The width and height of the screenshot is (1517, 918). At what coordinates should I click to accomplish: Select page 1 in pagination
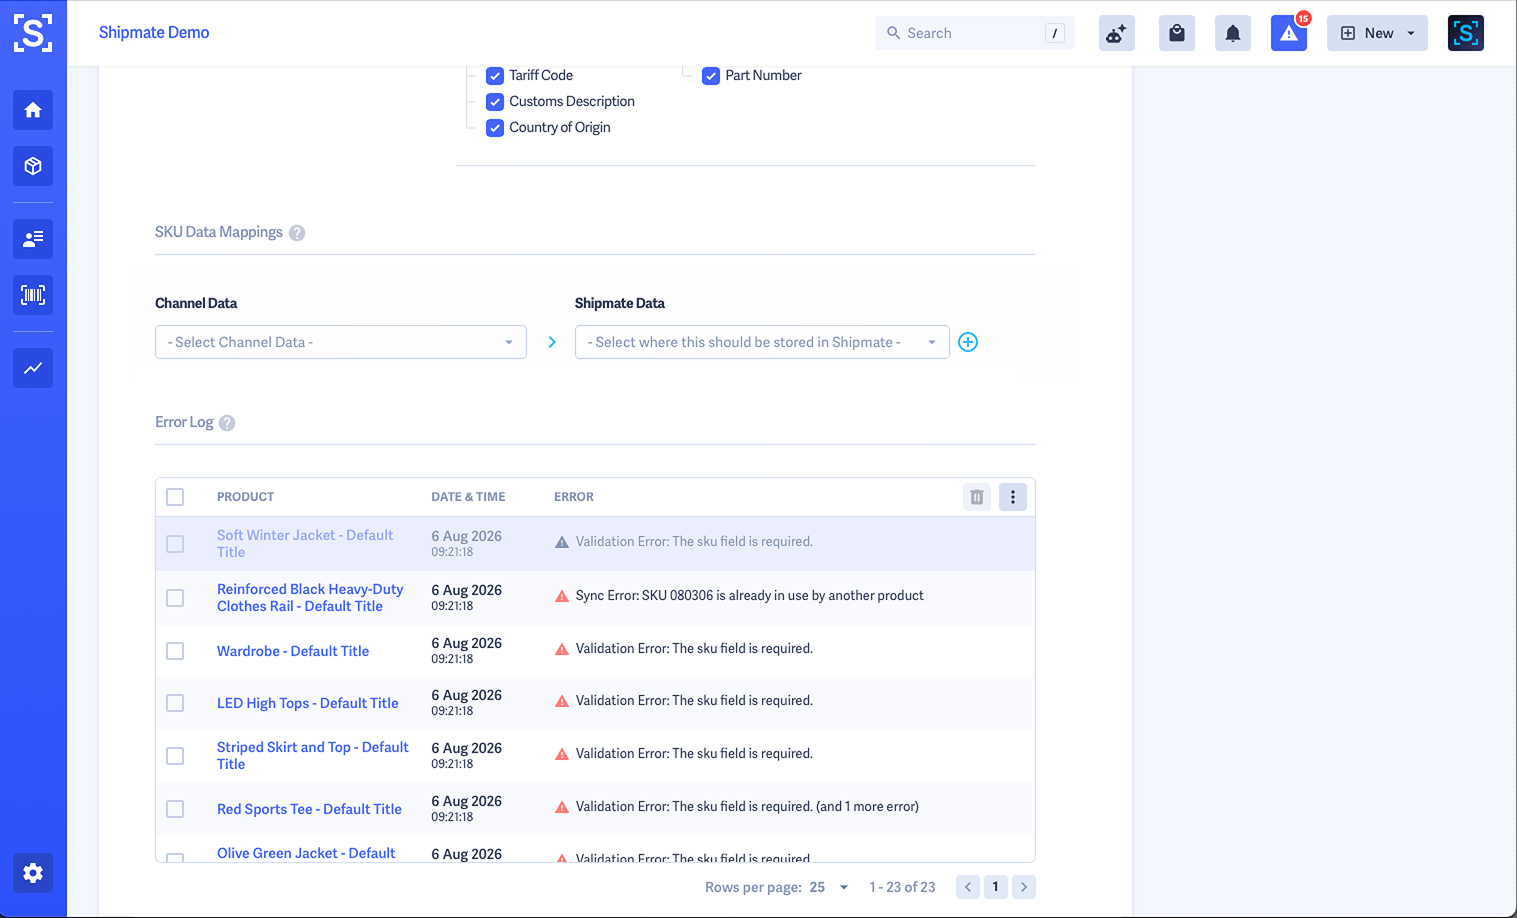(x=996, y=887)
